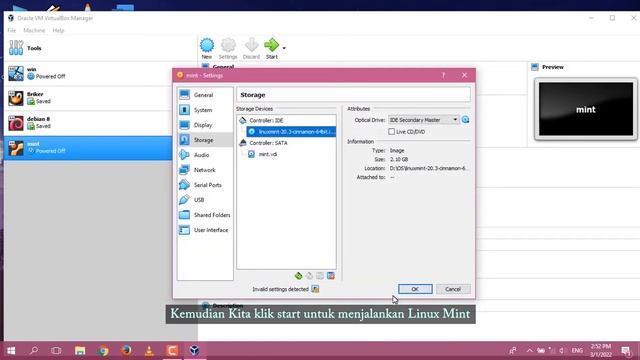Open the notification center icon
Viewport: 640px width, 360px height.
coord(626,351)
